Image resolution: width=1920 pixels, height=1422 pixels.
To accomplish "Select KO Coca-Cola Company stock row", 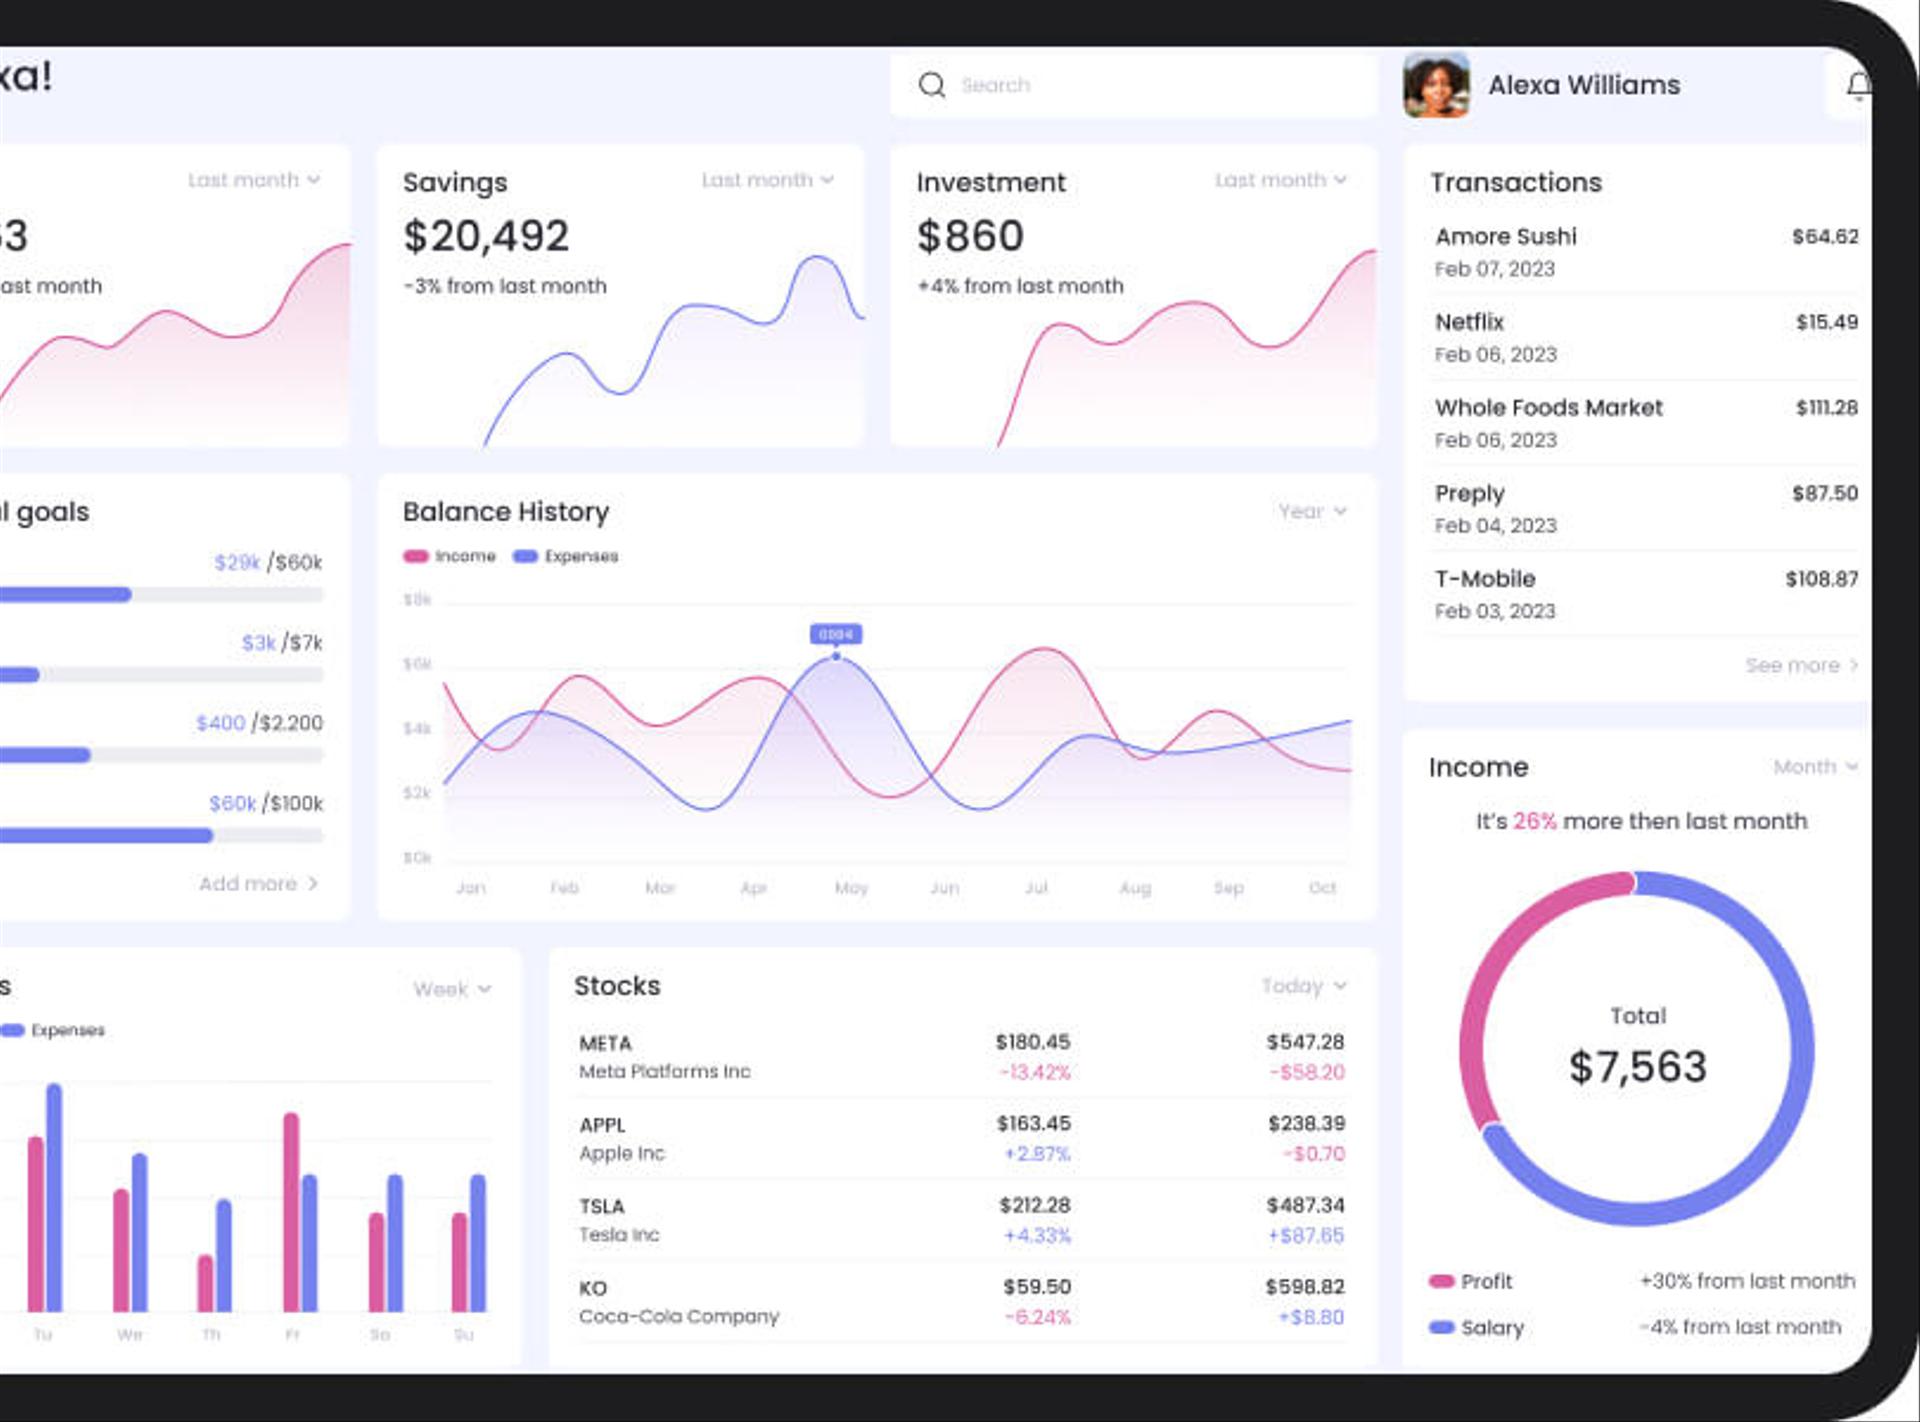I will point(962,1302).
